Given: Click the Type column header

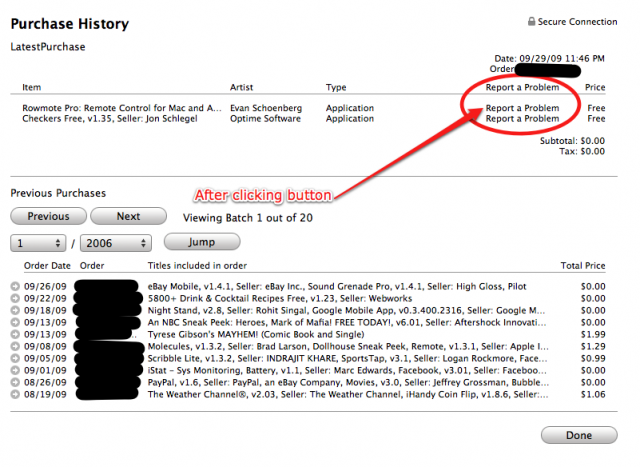Looking at the screenshot, I should [x=336, y=87].
